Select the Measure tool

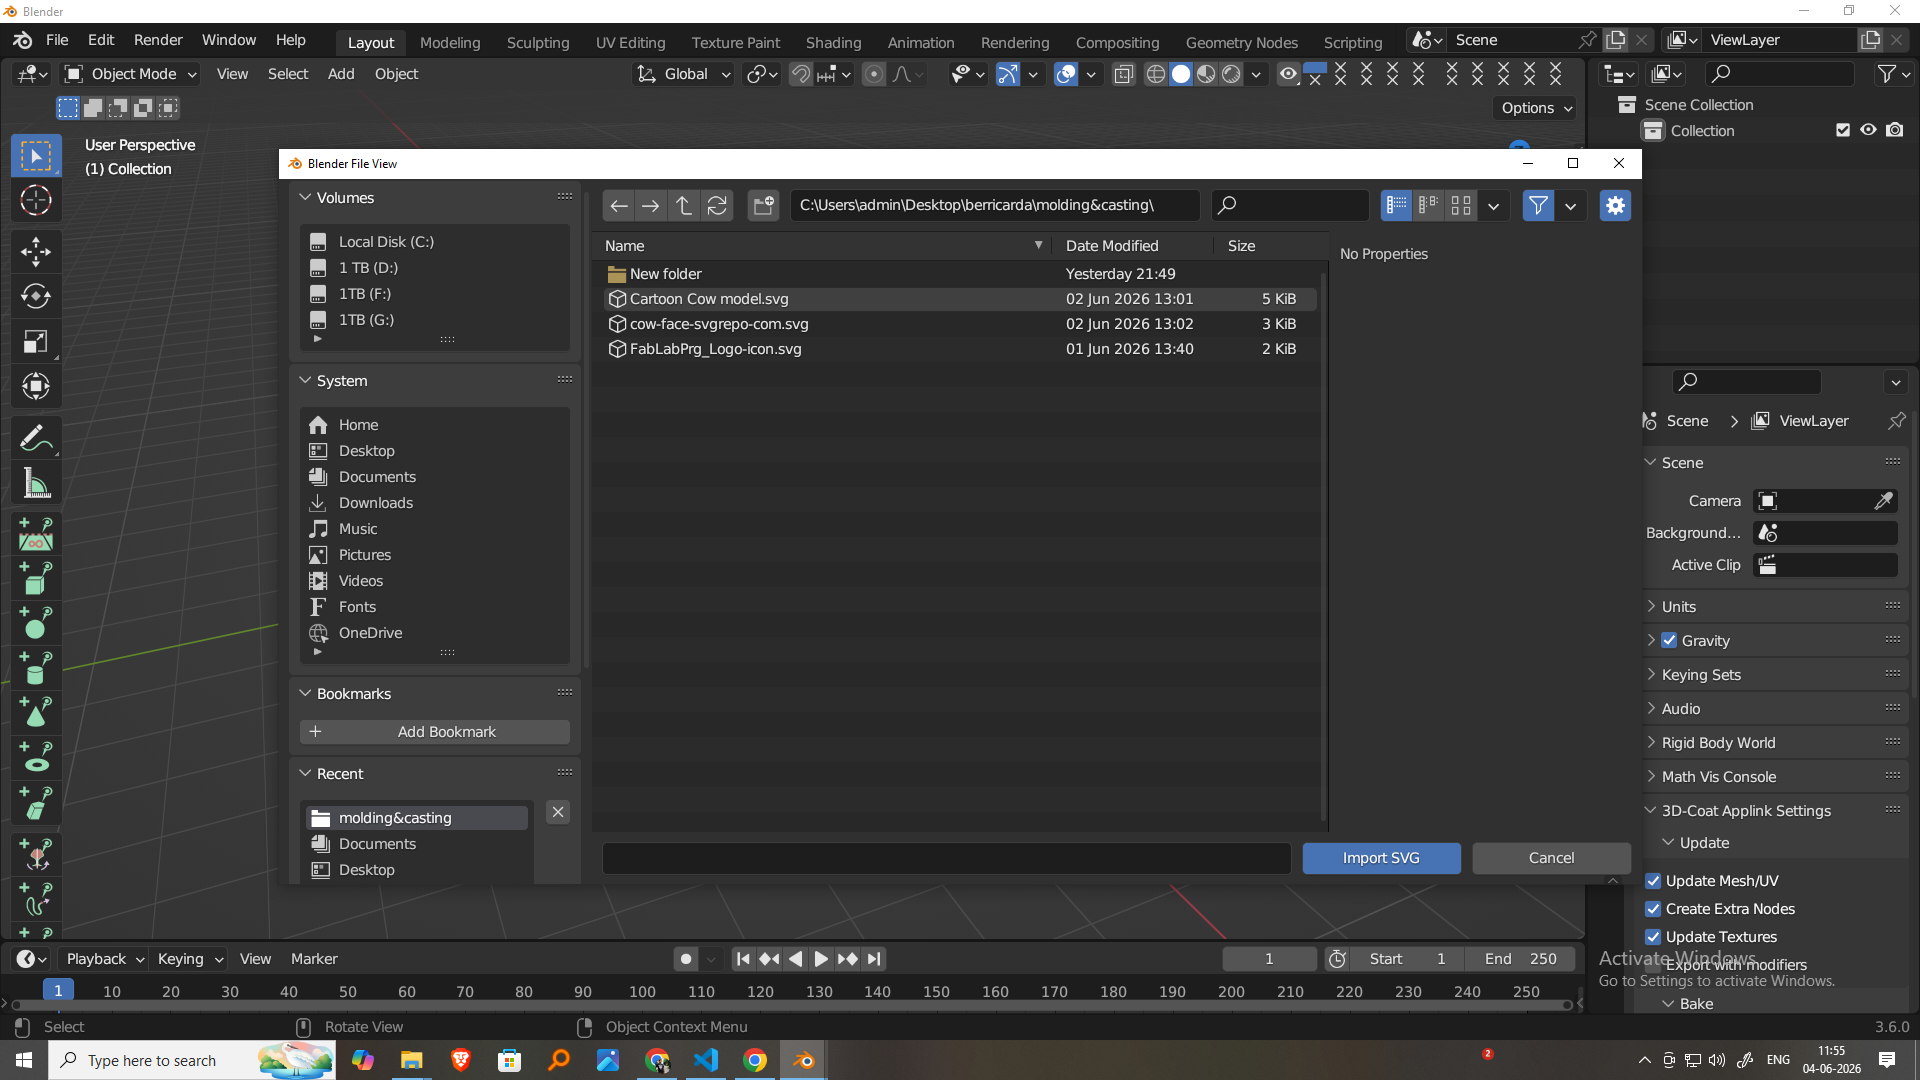(36, 484)
